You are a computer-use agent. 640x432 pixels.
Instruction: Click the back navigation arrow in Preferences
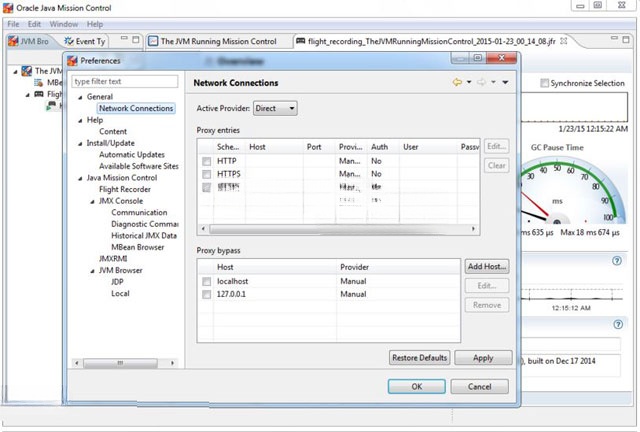[457, 82]
